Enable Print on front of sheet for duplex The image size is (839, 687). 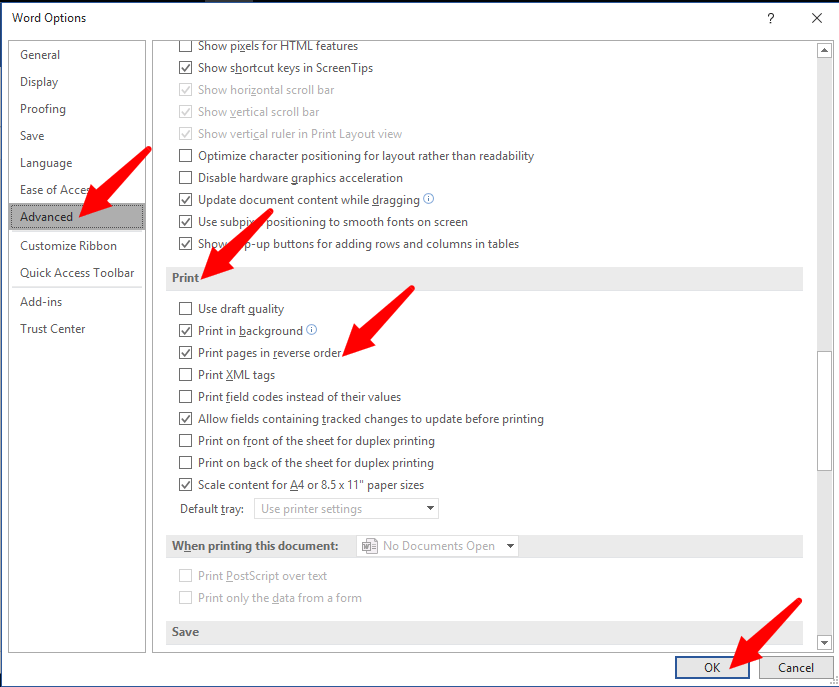[185, 440]
